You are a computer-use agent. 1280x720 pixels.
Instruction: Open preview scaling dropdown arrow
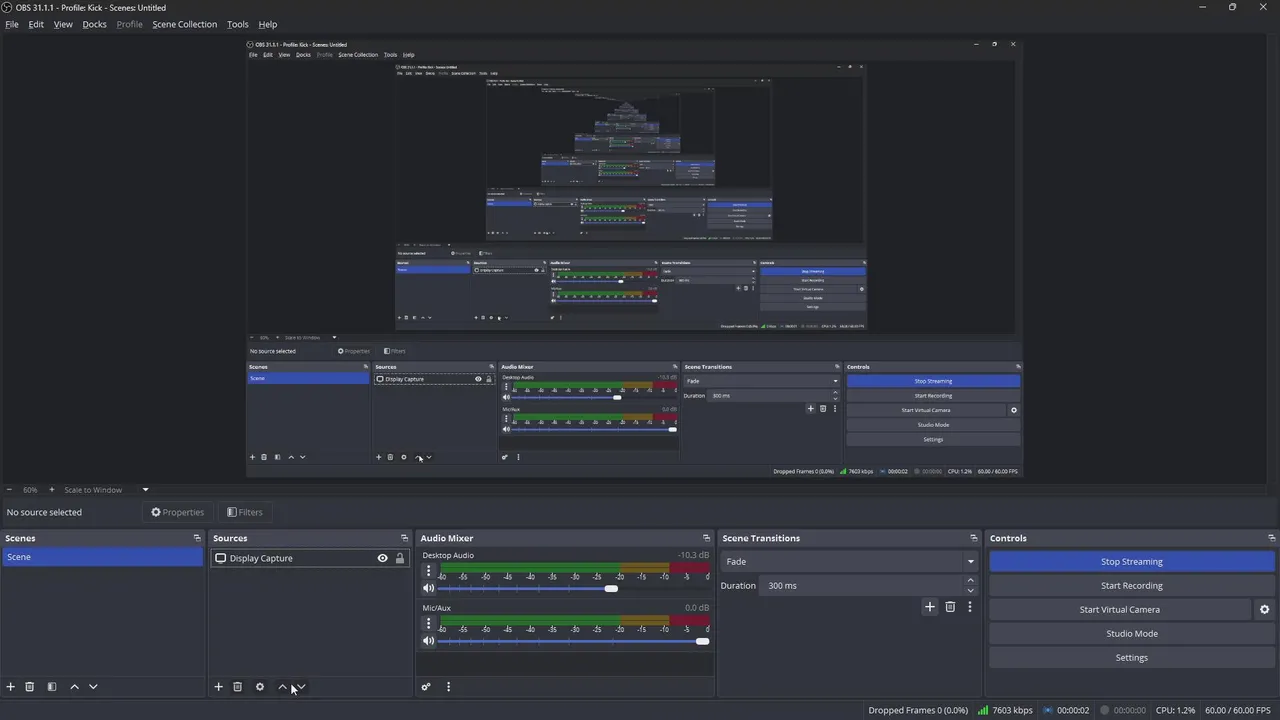(145, 490)
